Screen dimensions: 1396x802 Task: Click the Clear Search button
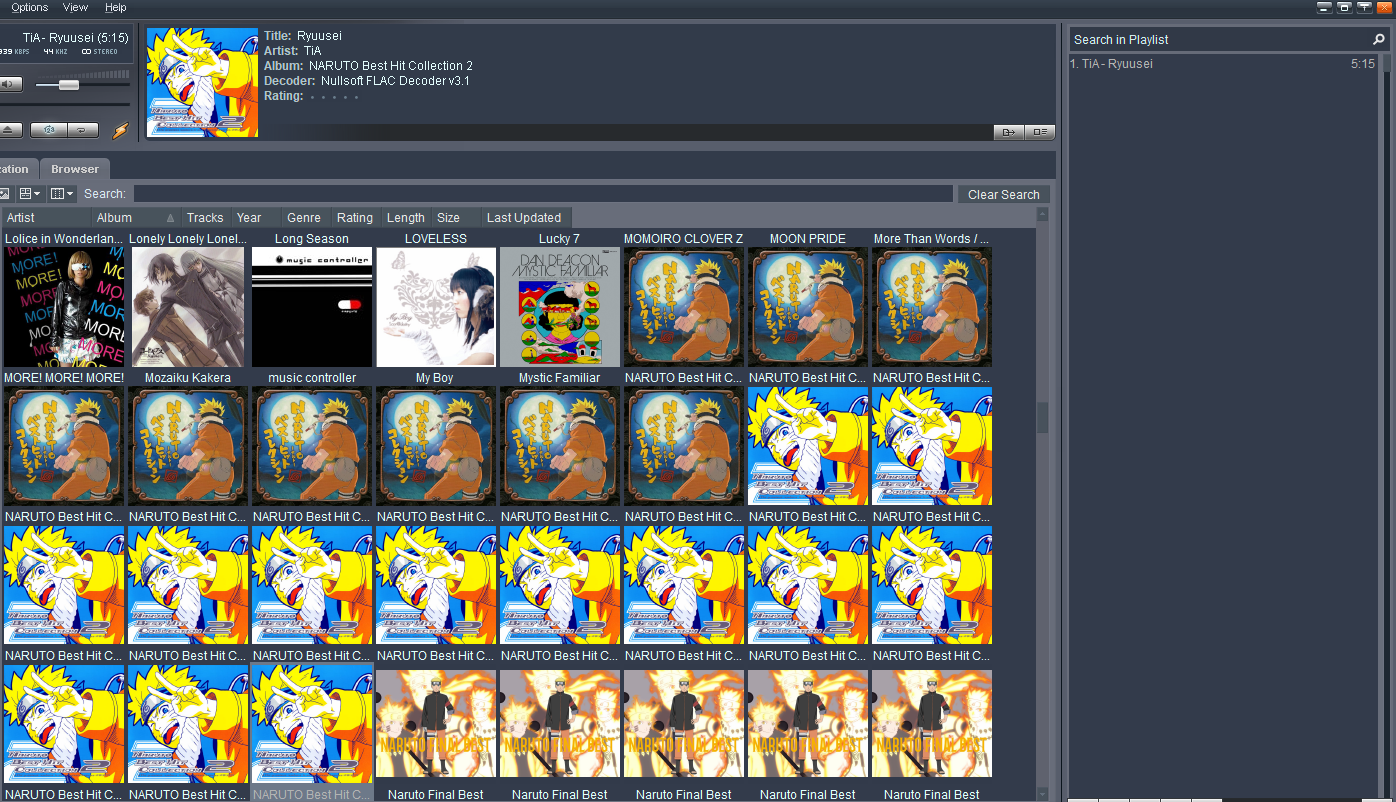tap(1004, 194)
